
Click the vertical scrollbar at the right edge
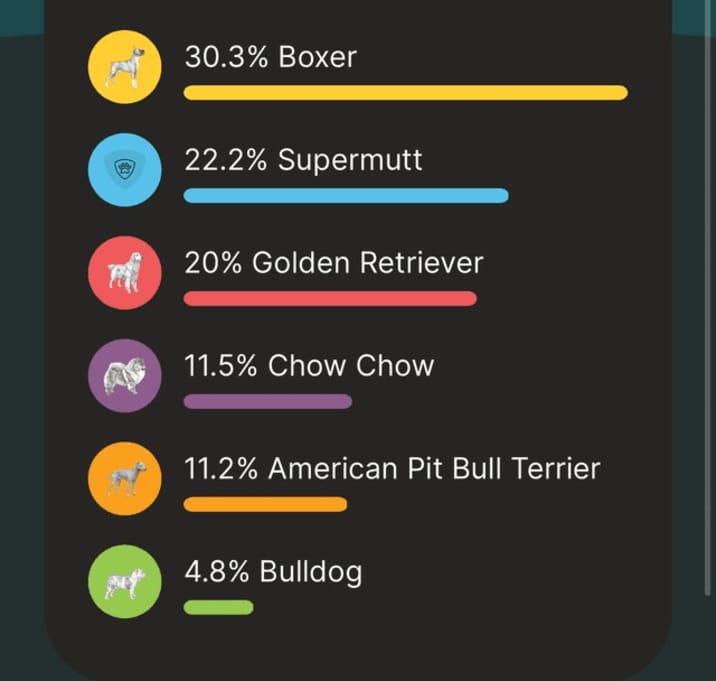coord(707,297)
